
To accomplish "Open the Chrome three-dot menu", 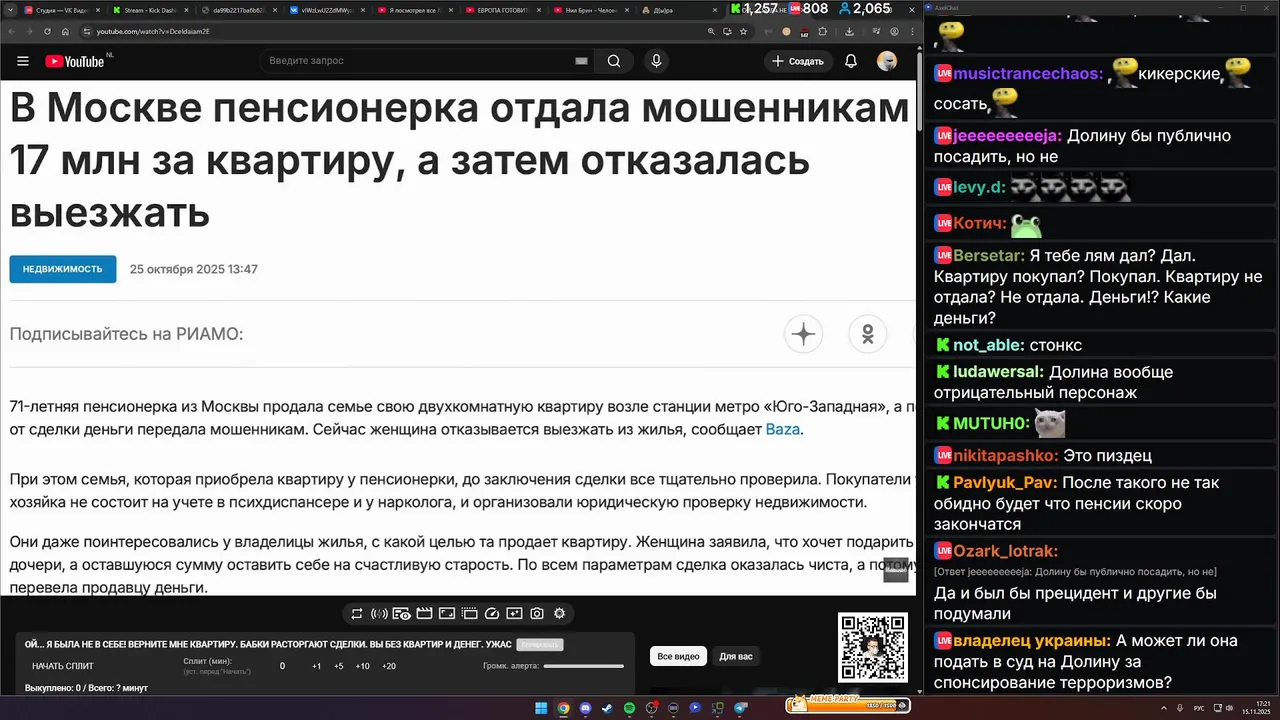I will coord(912,31).
